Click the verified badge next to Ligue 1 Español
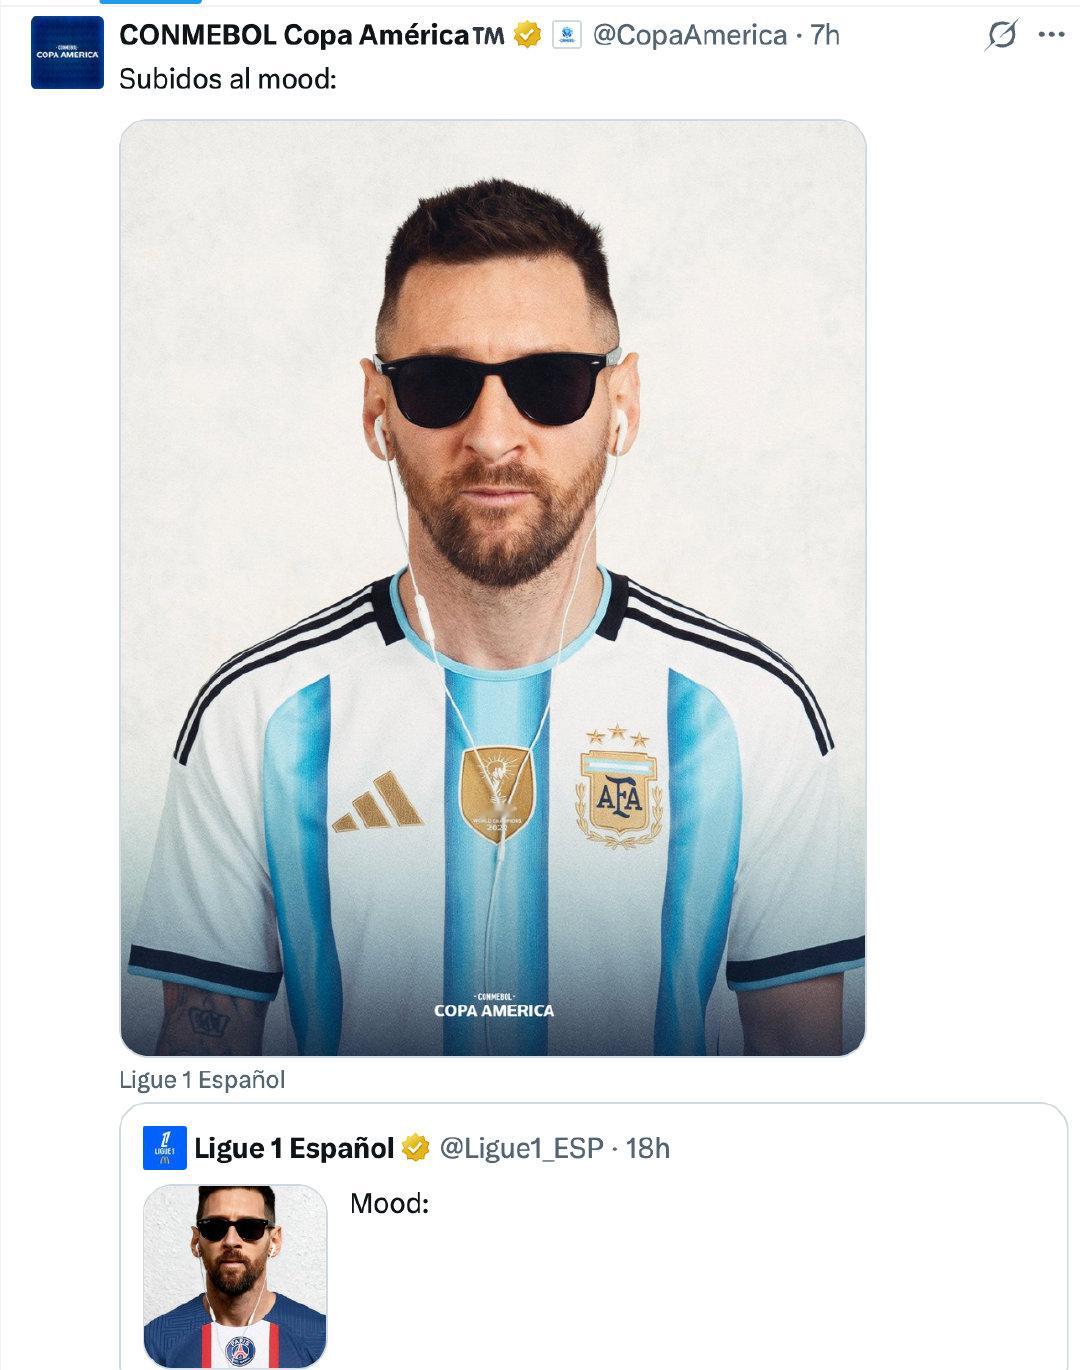The width and height of the screenshot is (1080, 1370). pyautogui.click(x=415, y=1148)
